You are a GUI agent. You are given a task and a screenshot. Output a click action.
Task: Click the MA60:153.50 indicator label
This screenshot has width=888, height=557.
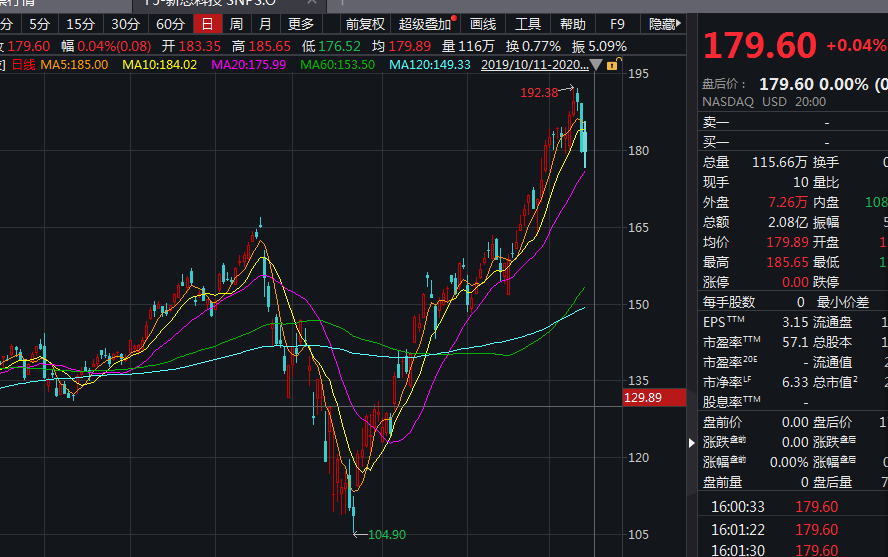[338, 65]
